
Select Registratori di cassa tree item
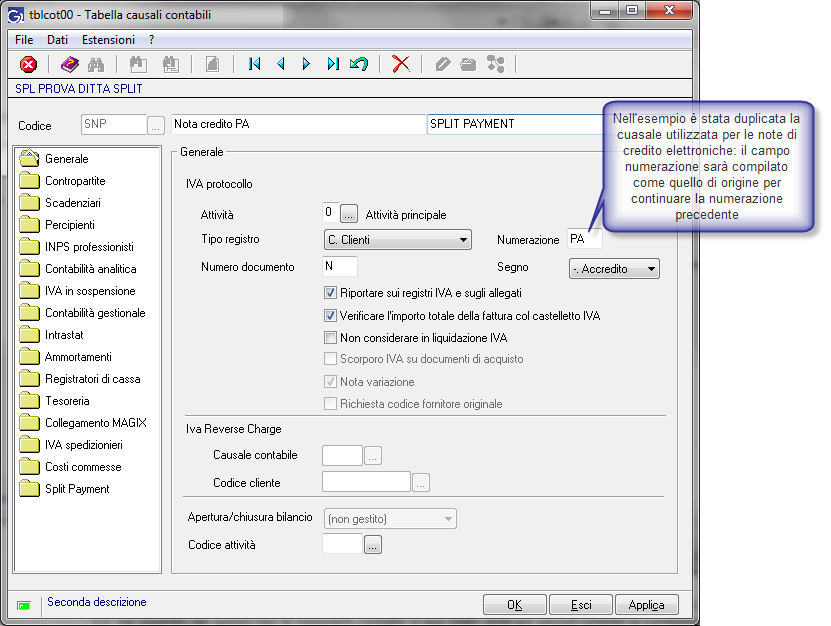[92, 379]
